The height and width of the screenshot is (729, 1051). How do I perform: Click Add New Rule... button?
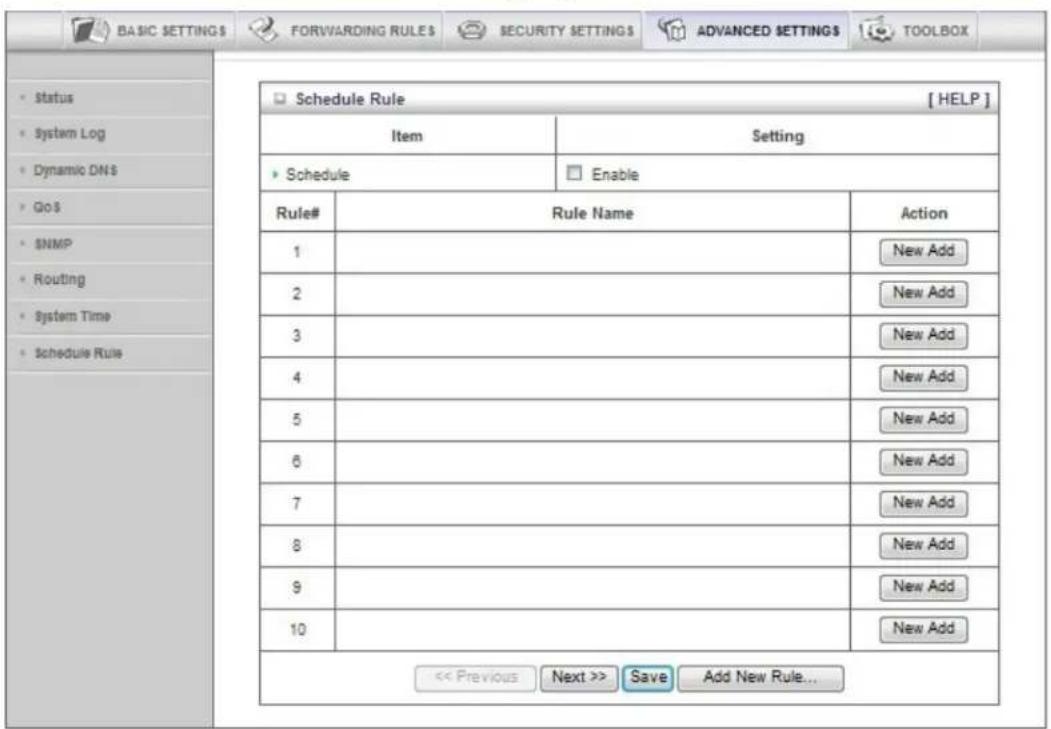[760, 677]
